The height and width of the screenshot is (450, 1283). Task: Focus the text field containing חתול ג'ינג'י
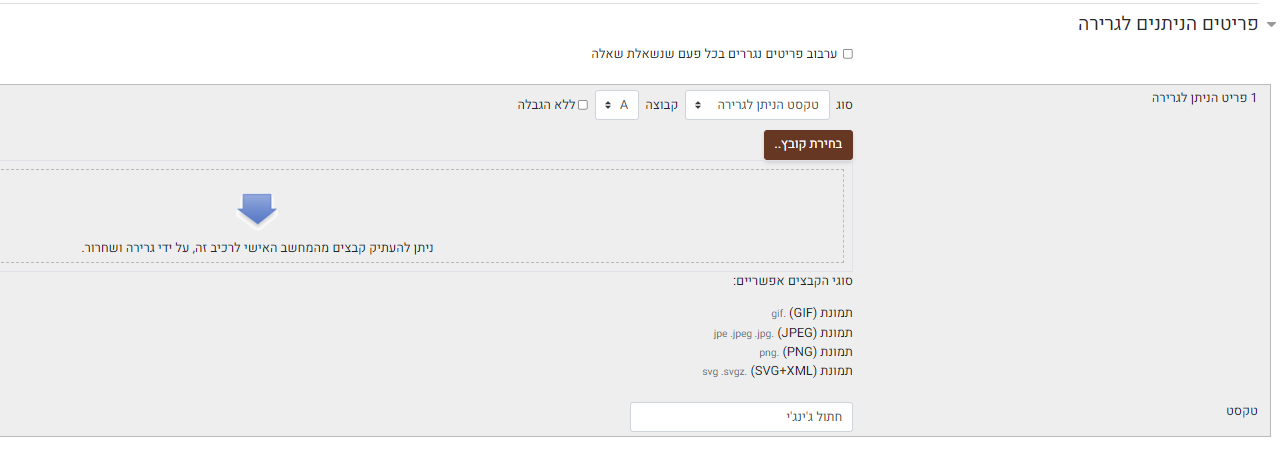(x=741, y=417)
